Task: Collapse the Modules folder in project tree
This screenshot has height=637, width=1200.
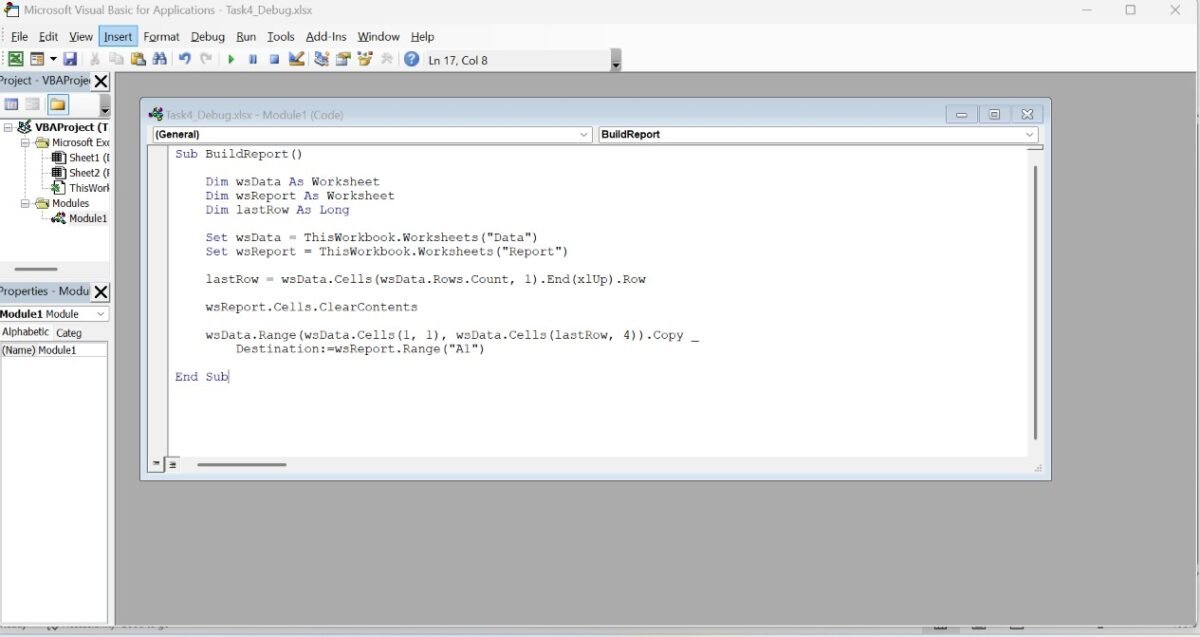Action: click(27, 203)
